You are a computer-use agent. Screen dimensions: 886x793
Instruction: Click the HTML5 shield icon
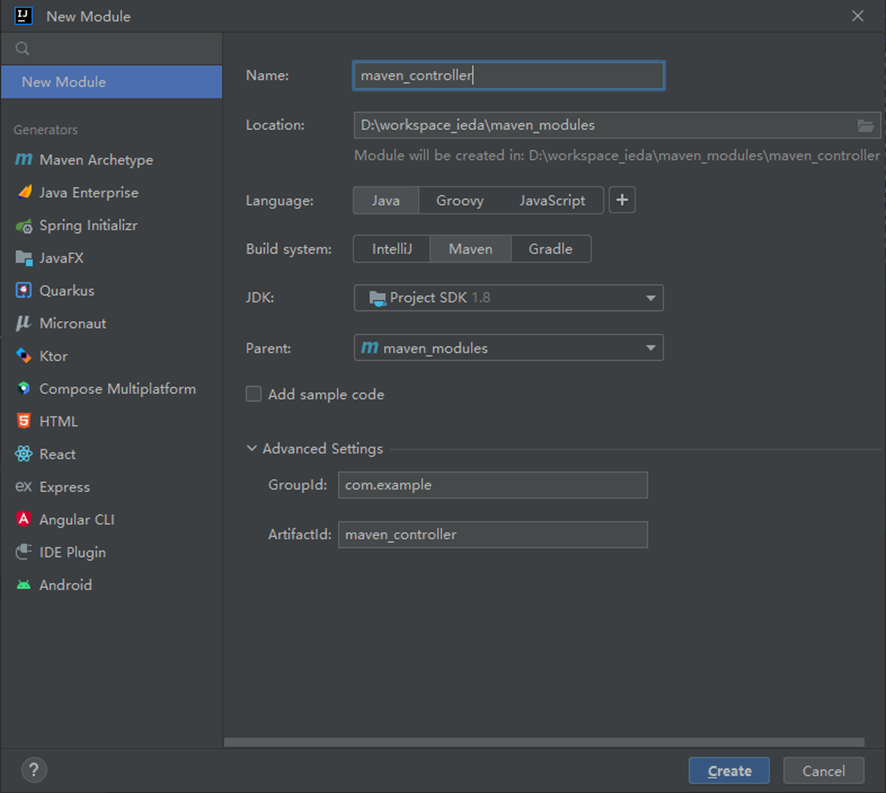pyautogui.click(x=23, y=421)
